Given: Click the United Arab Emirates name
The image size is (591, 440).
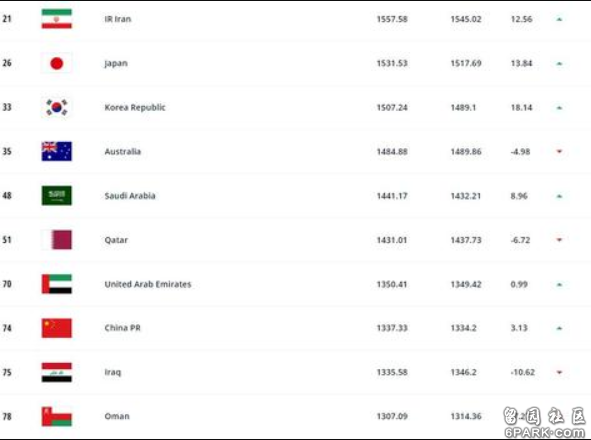Looking at the screenshot, I should (x=148, y=284).
